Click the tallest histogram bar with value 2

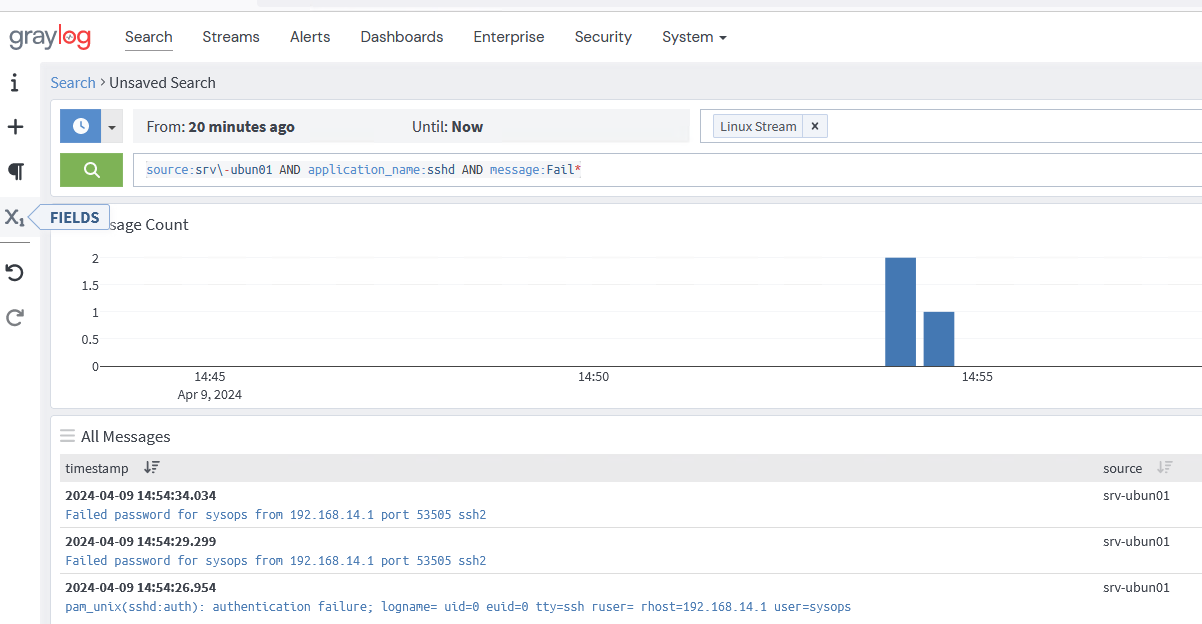tap(900, 312)
